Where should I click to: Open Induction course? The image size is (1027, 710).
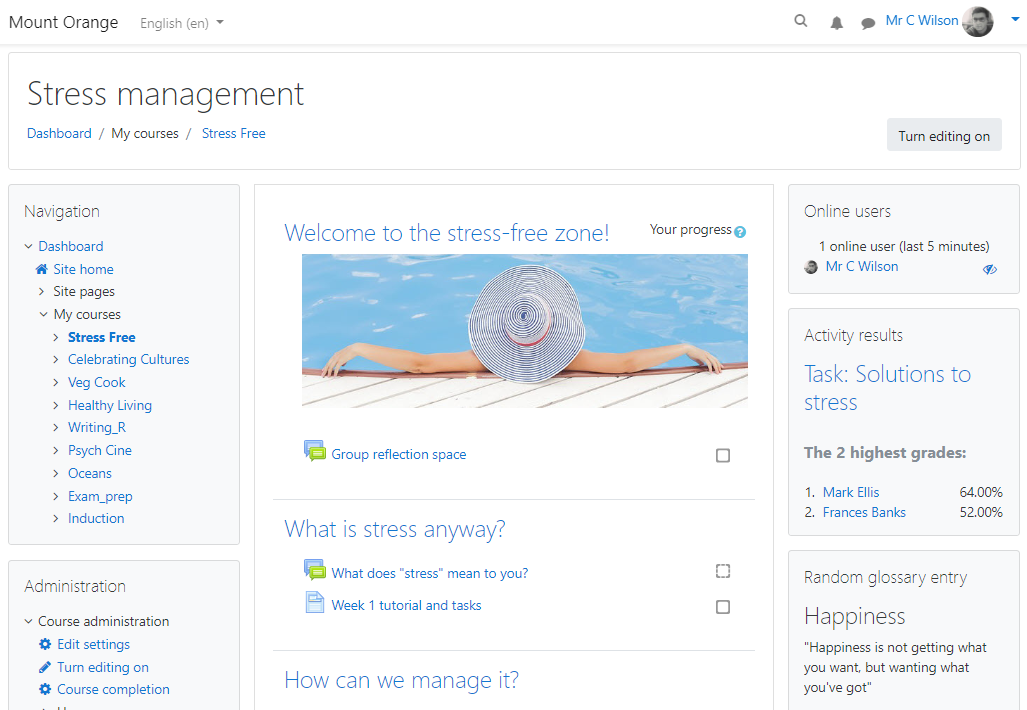coord(96,519)
